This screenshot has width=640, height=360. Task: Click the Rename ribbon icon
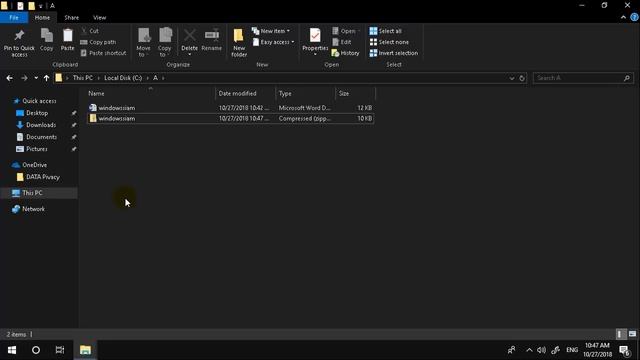211,40
